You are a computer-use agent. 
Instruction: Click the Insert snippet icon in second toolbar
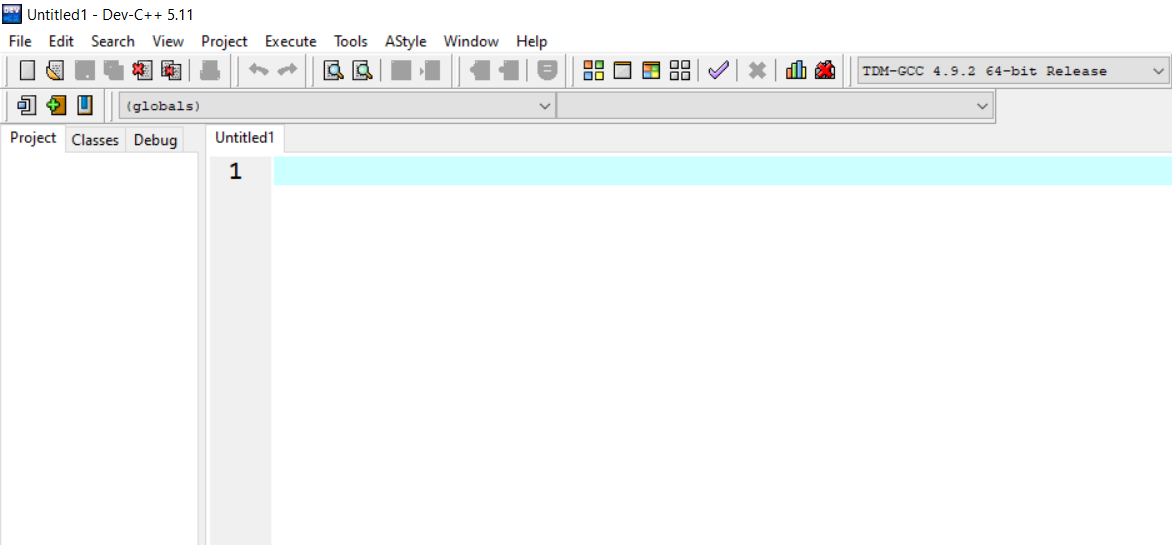[27, 105]
